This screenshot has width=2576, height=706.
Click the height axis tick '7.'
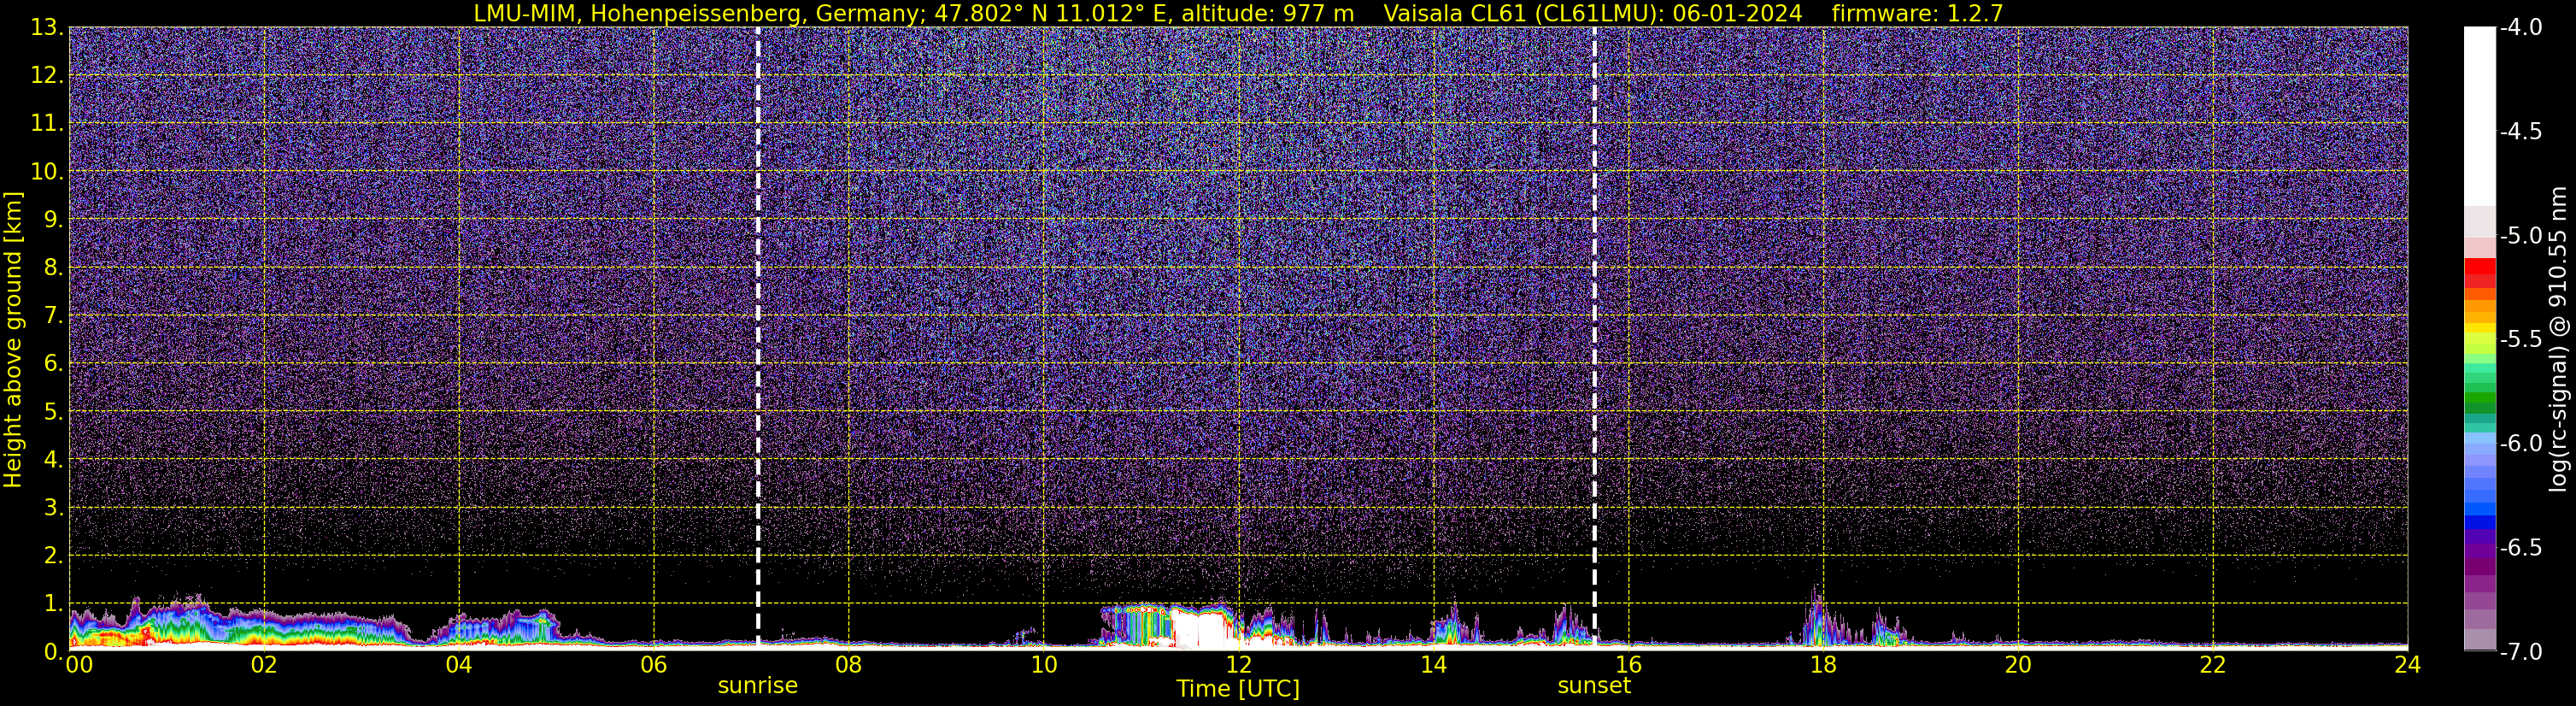tap(54, 316)
